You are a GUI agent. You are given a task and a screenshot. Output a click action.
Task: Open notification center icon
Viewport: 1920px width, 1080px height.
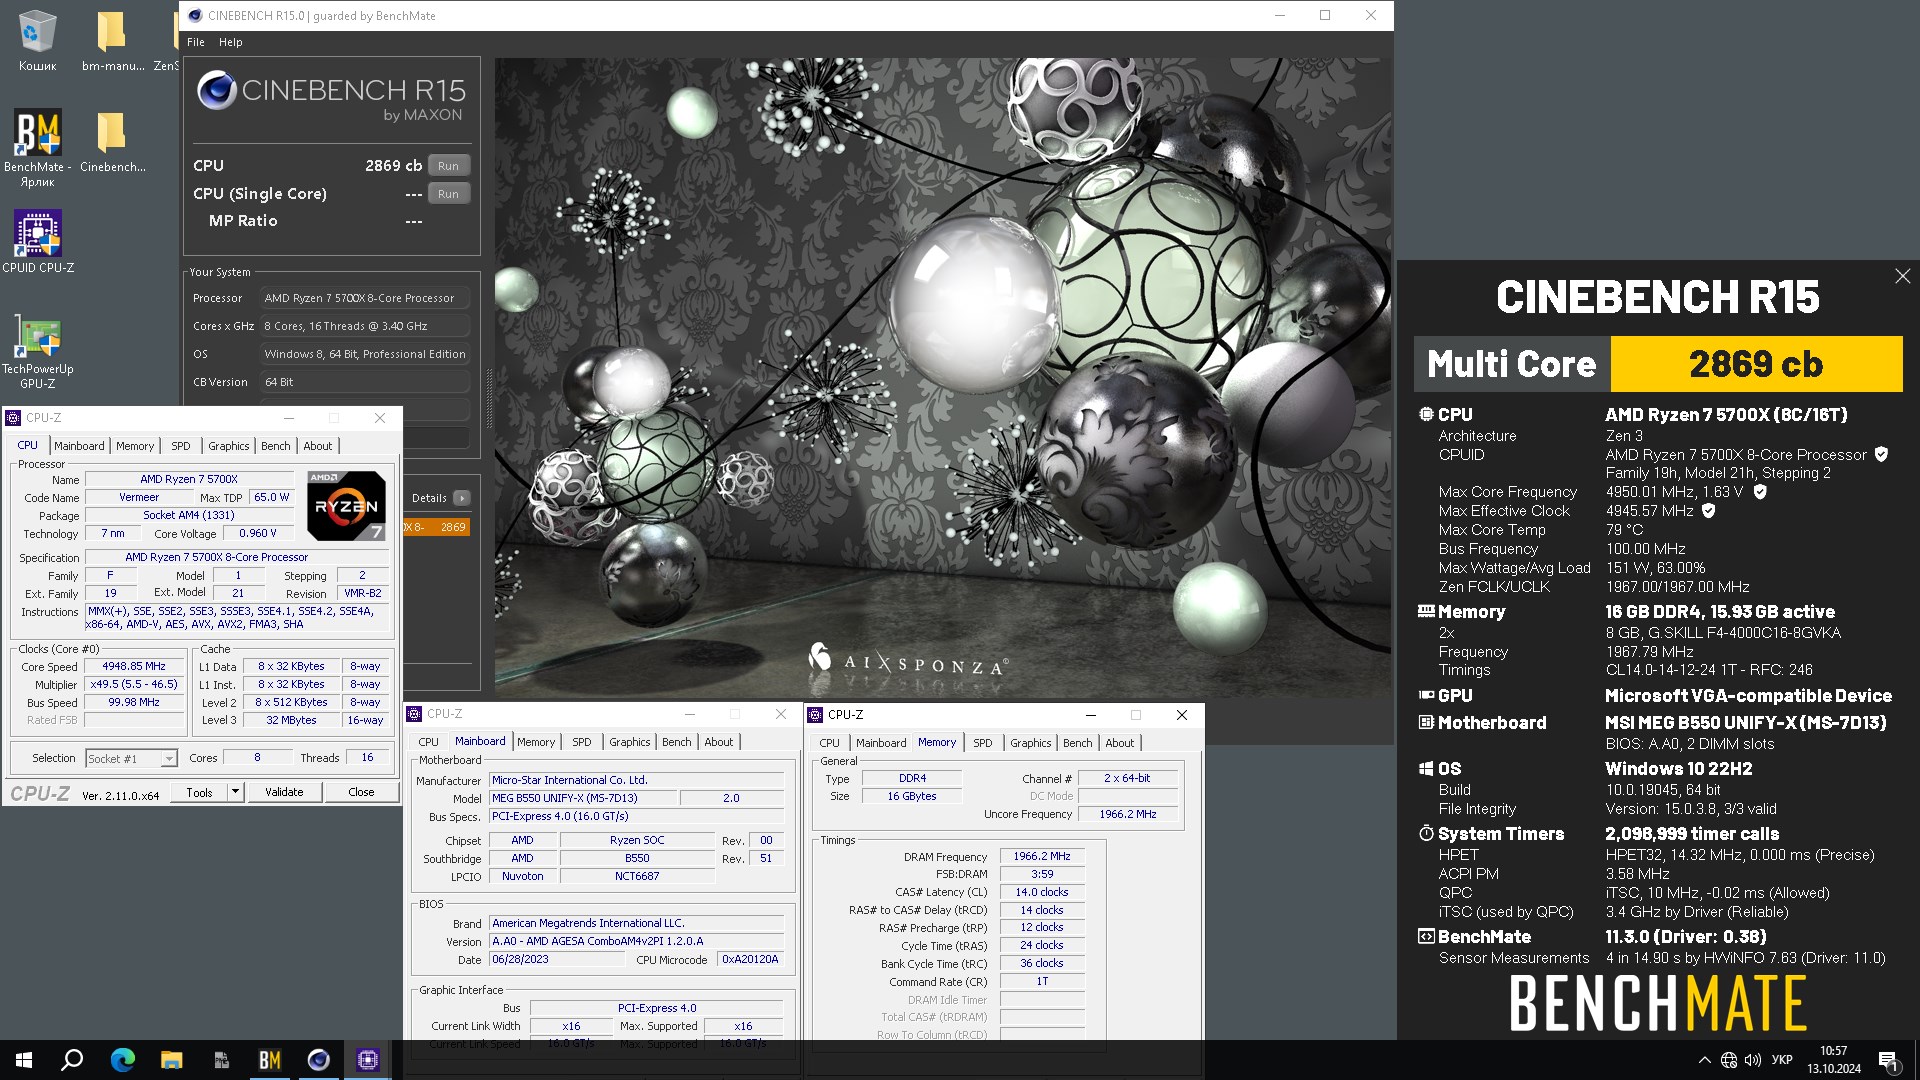1888,1060
